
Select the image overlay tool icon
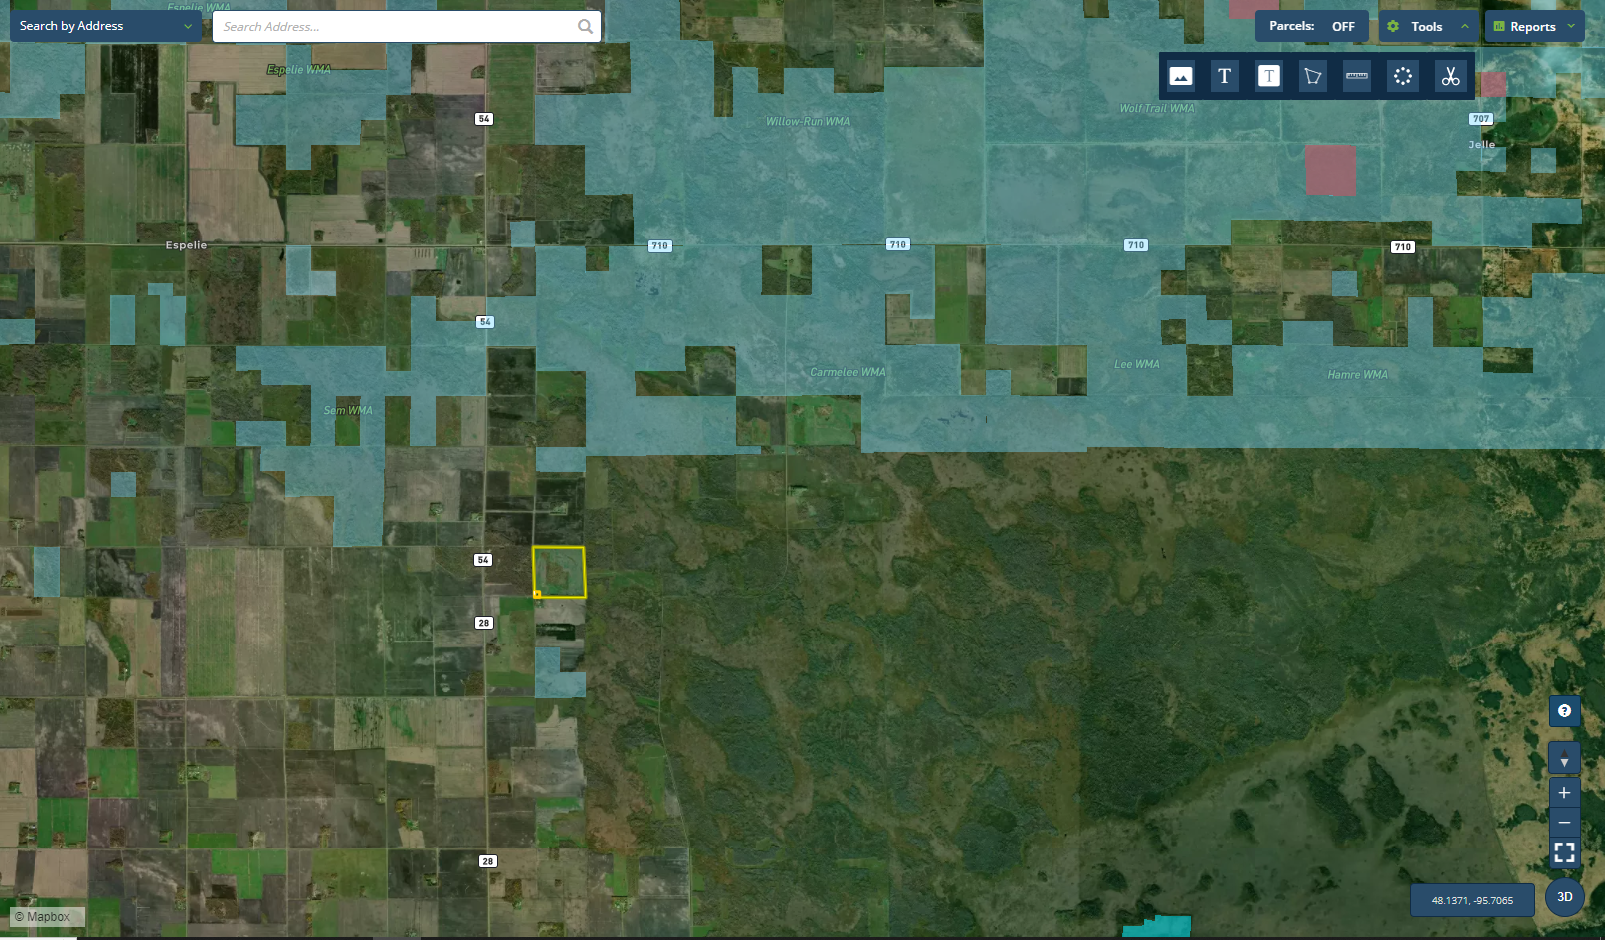click(x=1180, y=76)
